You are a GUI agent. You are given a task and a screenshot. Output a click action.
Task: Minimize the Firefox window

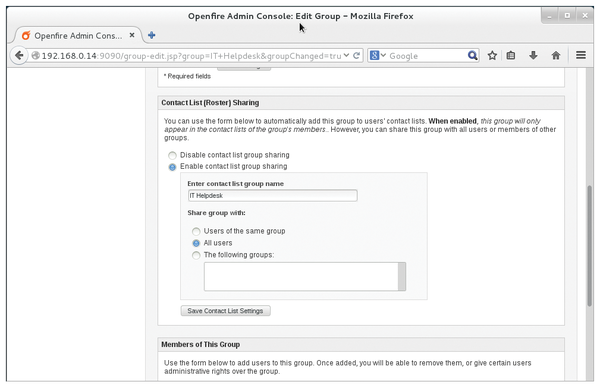point(550,16)
